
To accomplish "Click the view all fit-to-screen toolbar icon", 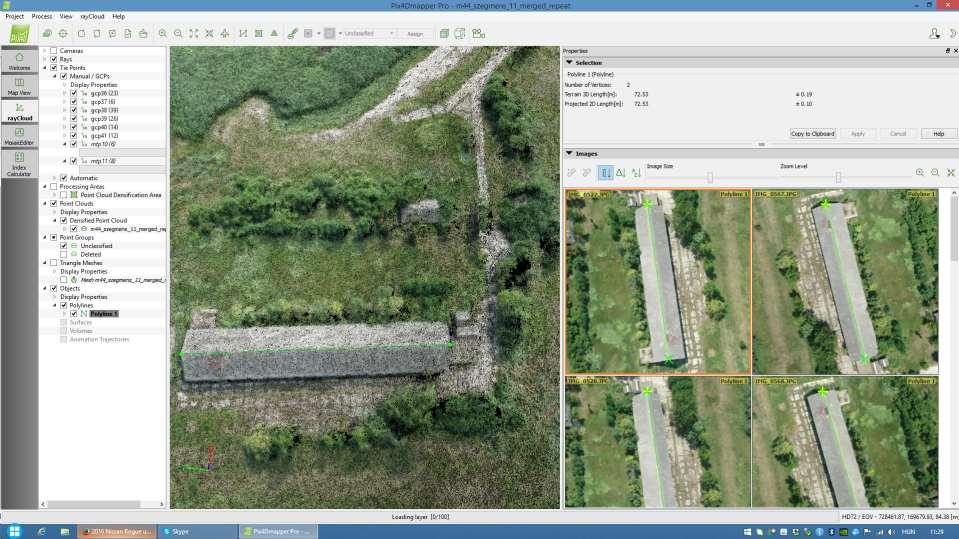I will pos(194,34).
